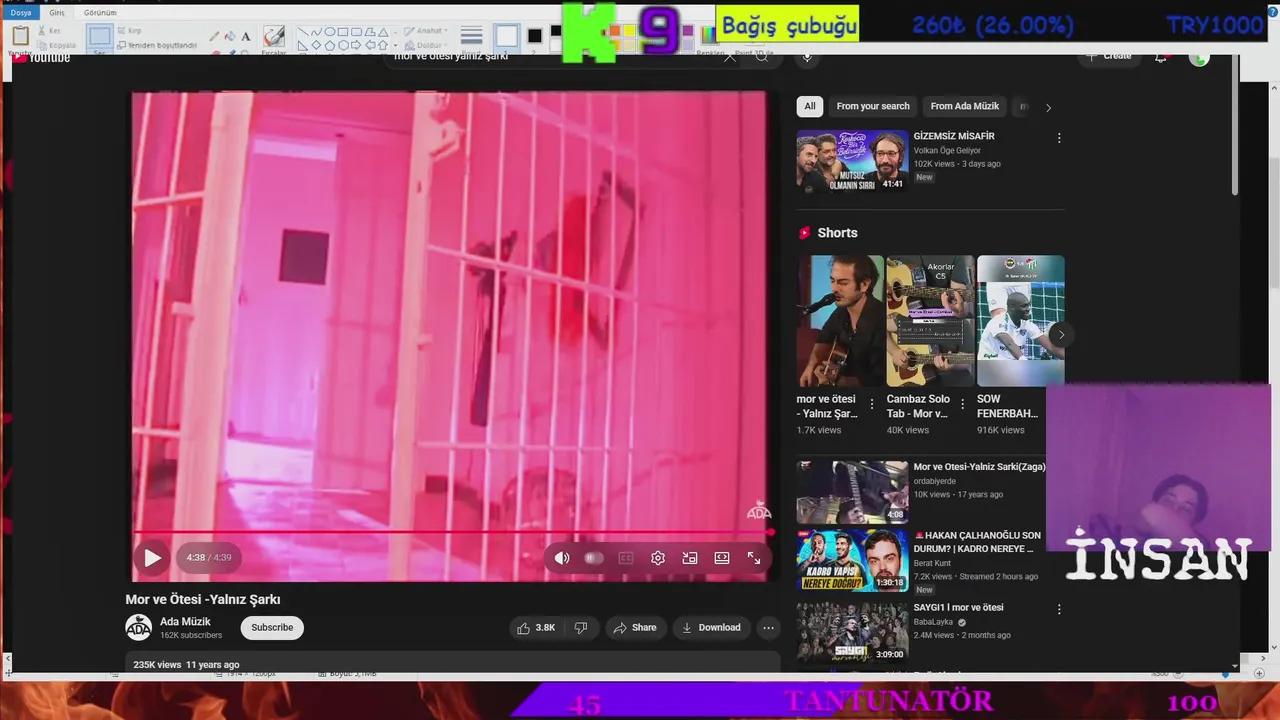Screen dimensions: 1280x720
Task: Switch to theater mode icon
Action: [x=722, y=558]
